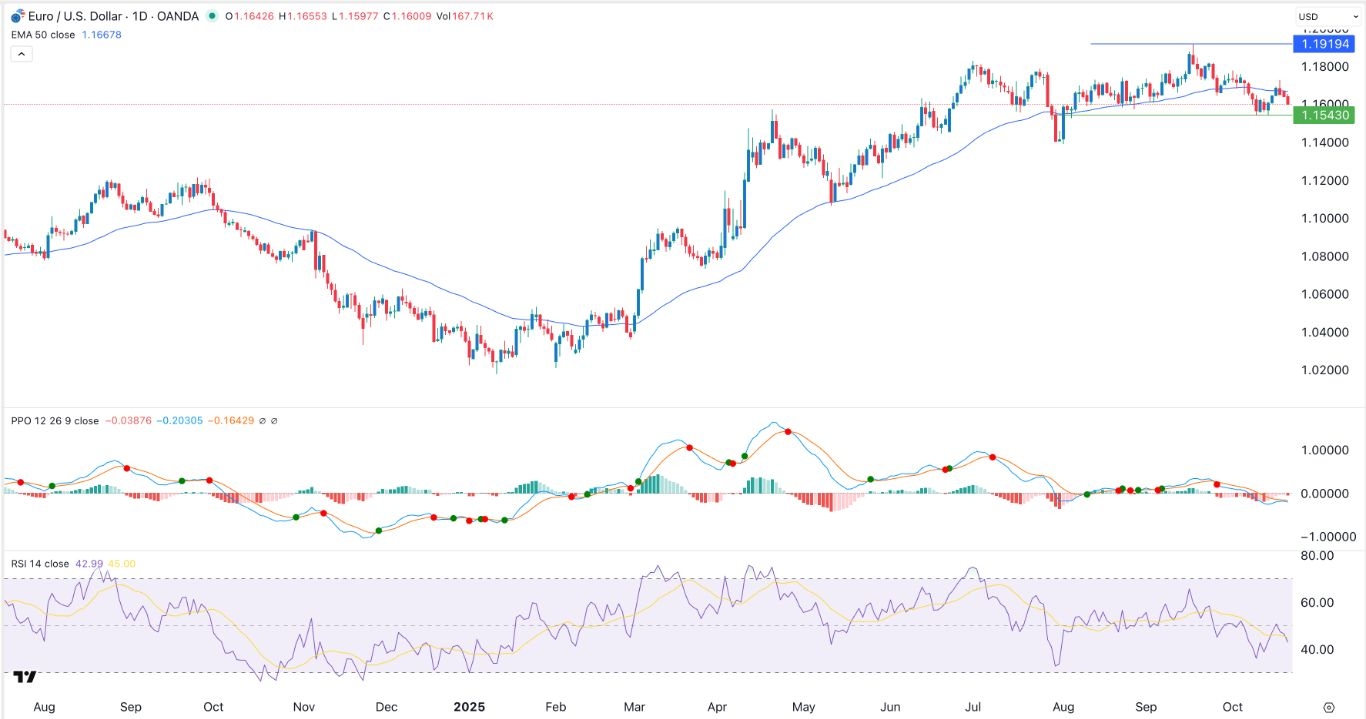Click the blue 1.19194 price label

coord(1325,44)
